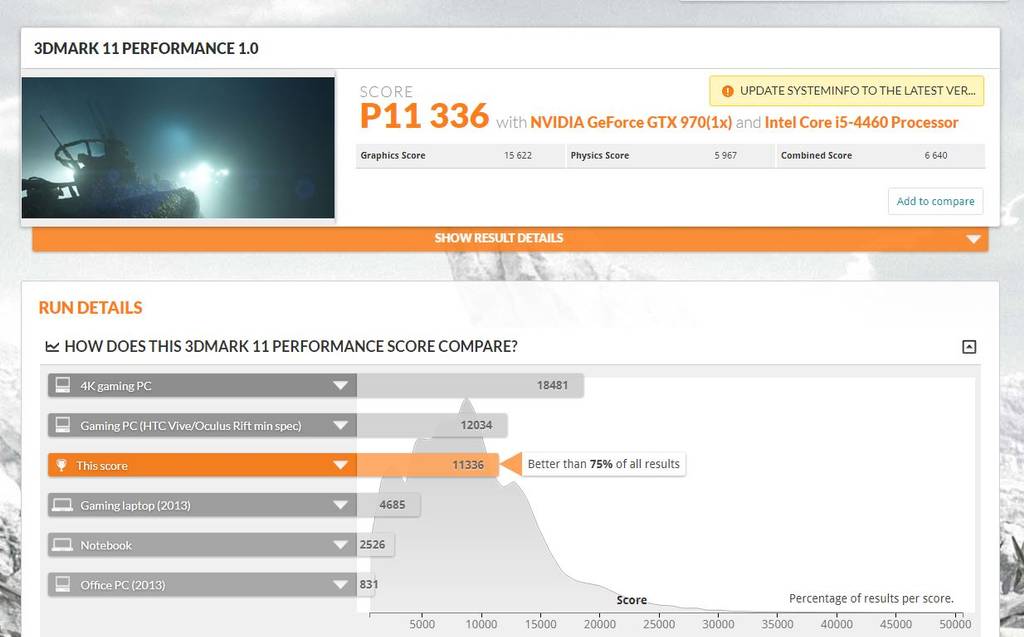Click the 2526 Notebook score value
1024x637 pixels.
tap(372, 545)
